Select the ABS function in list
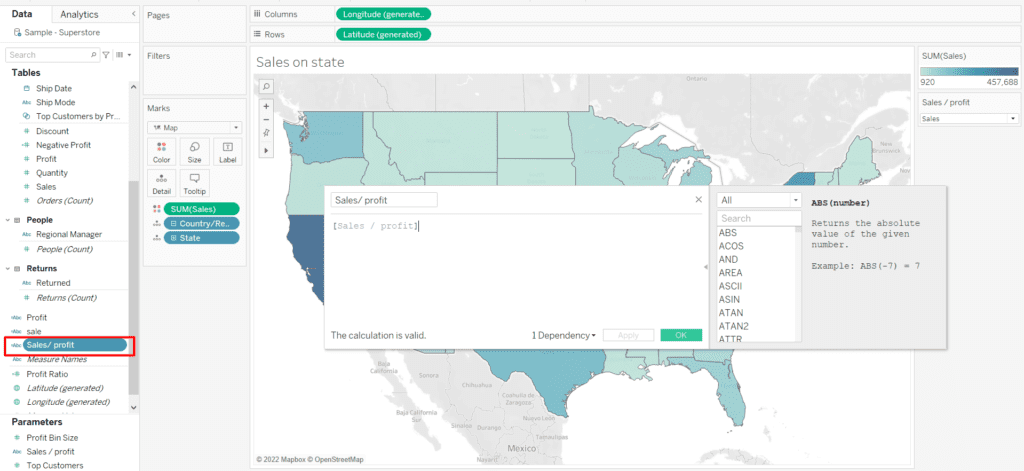Screen dimensions: 1024x471 click(728, 233)
